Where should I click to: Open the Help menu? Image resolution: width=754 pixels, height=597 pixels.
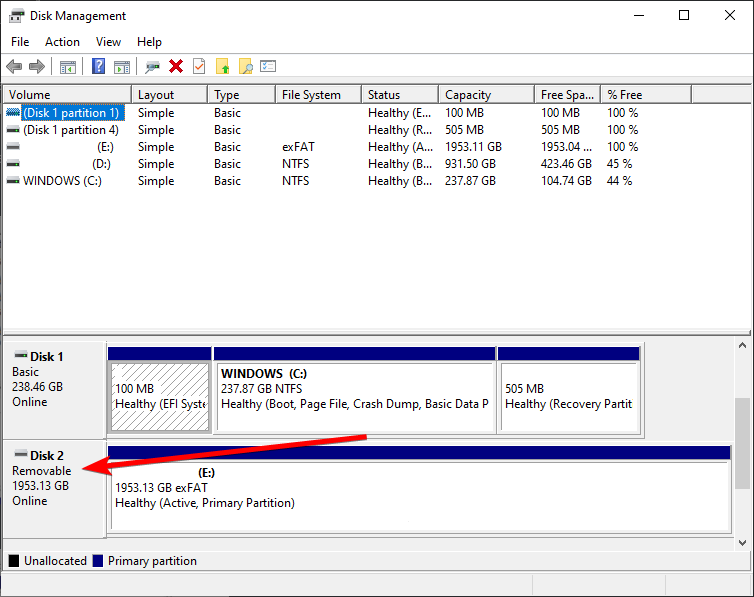pyautogui.click(x=149, y=42)
